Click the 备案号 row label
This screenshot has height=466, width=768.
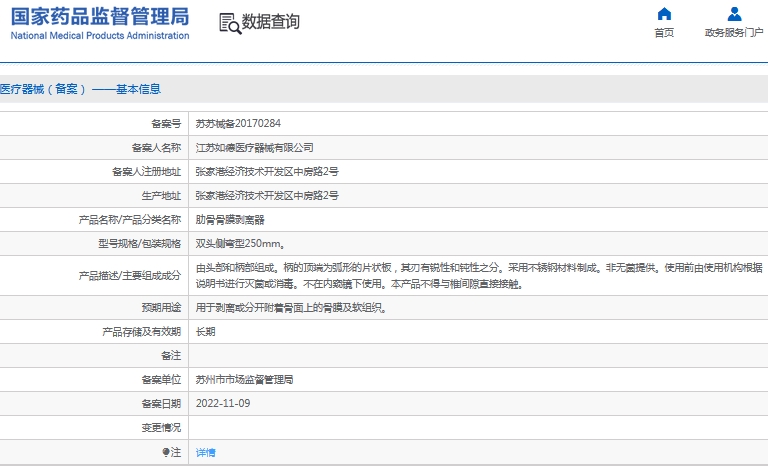(166, 123)
